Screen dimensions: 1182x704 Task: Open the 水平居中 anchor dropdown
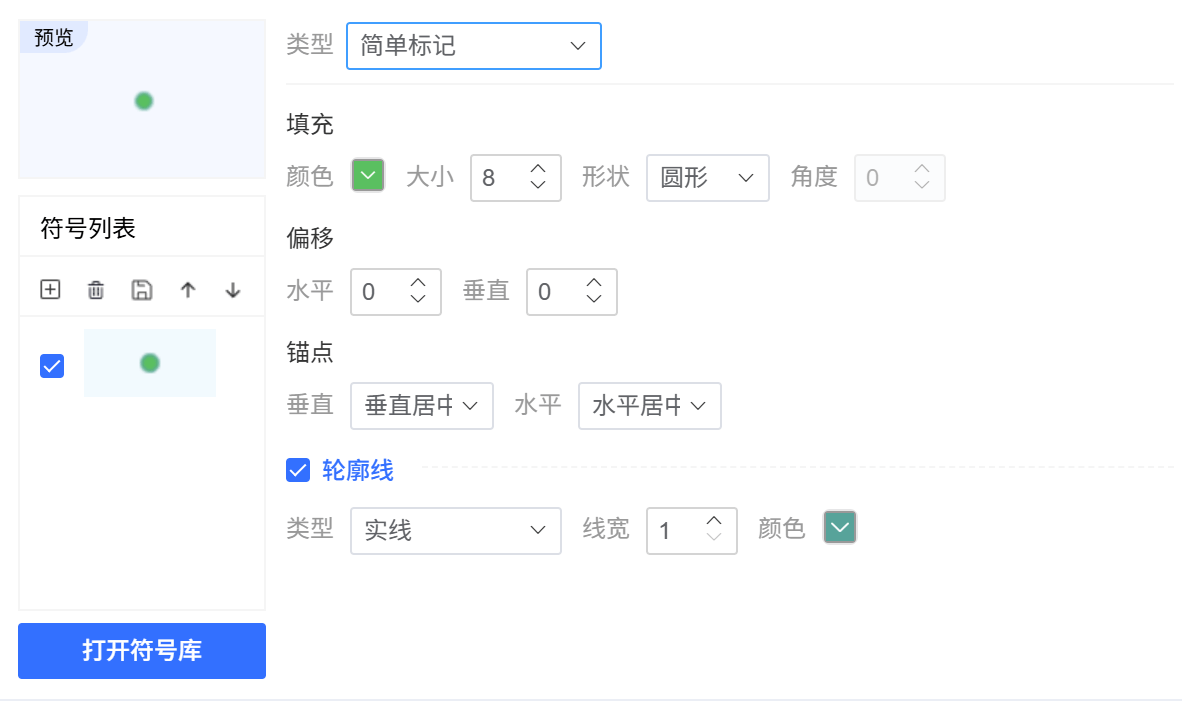pyautogui.click(x=649, y=405)
